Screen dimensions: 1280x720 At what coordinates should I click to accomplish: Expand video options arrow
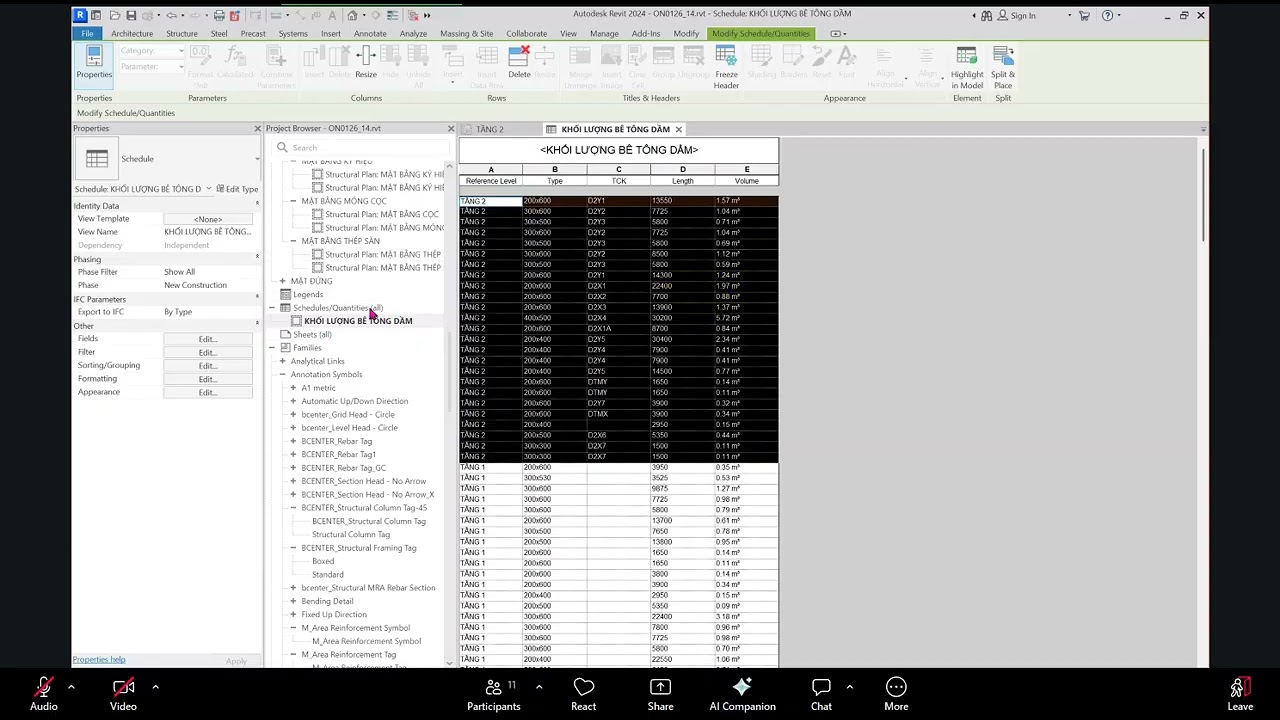point(155,687)
